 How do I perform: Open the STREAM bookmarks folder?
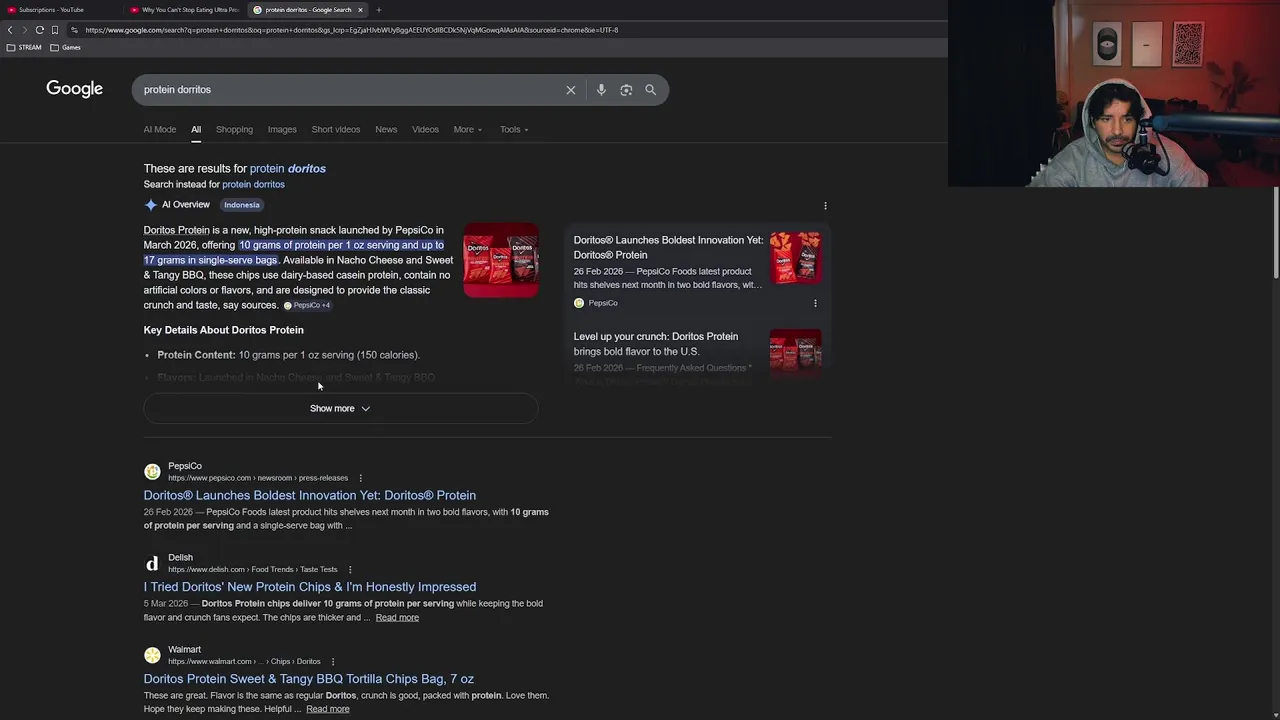(x=24, y=47)
